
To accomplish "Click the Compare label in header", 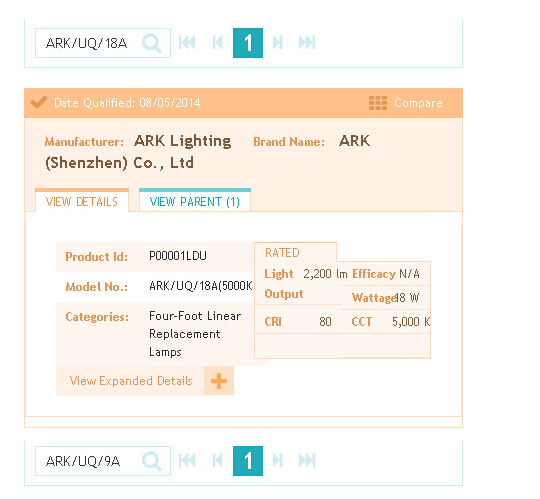I will 418,103.
